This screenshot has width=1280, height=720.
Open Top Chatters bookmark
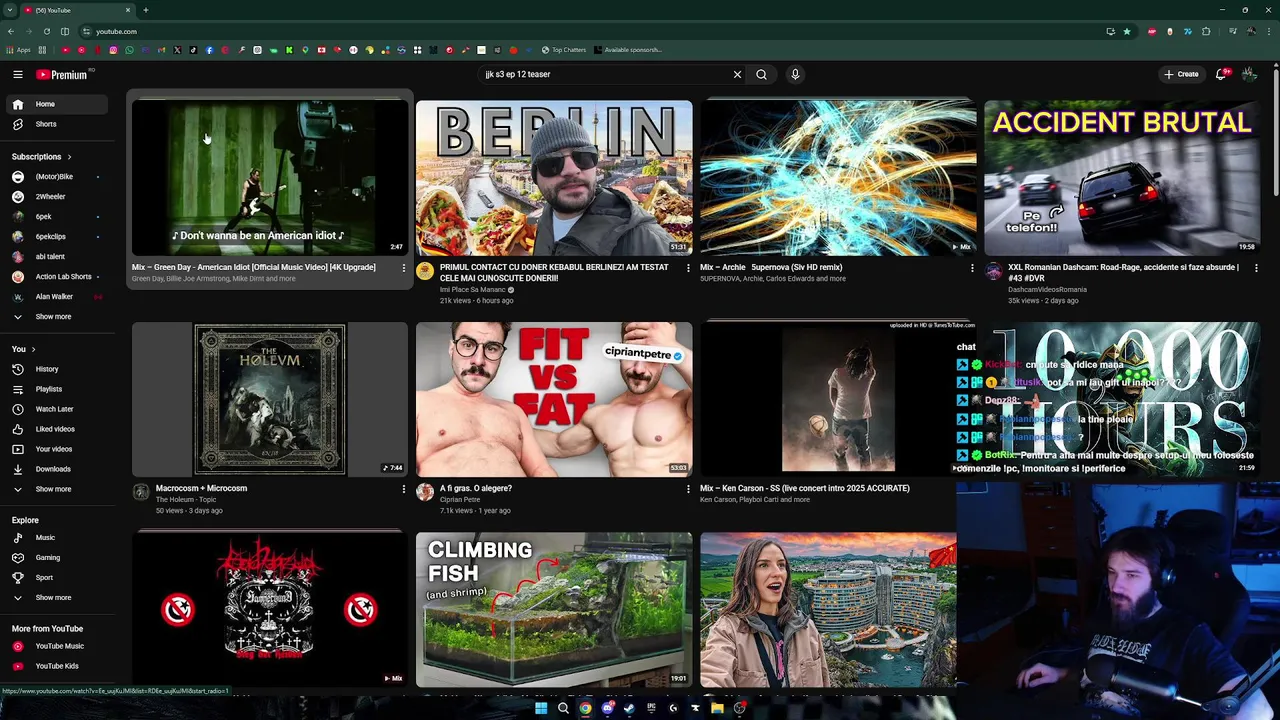tap(563, 50)
